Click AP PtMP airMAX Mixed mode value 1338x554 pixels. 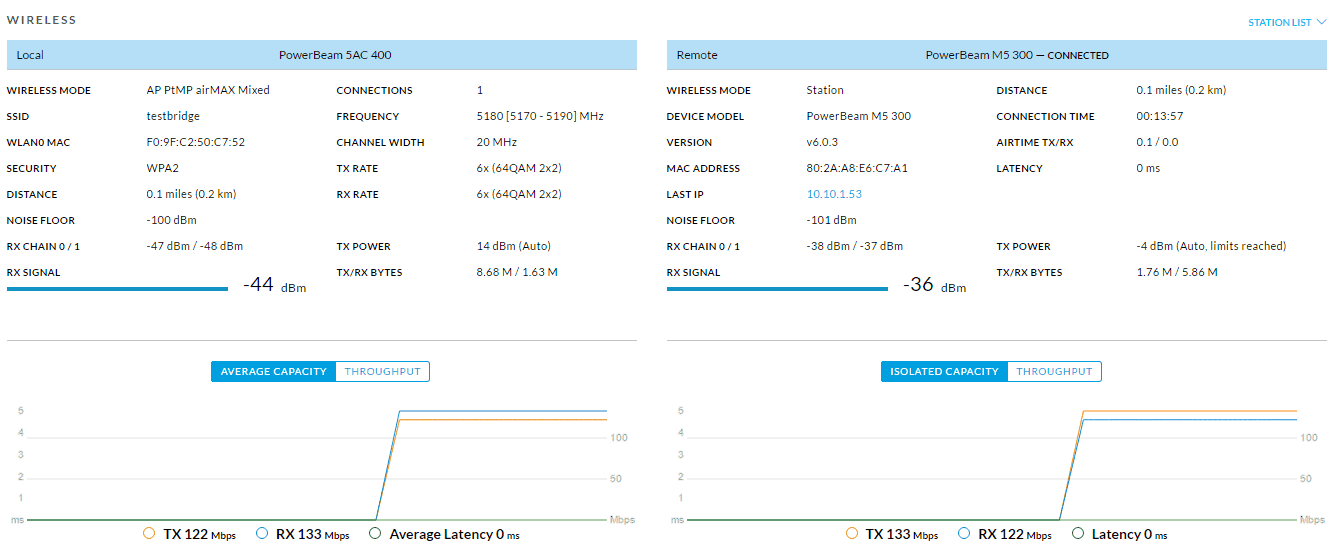208,90
